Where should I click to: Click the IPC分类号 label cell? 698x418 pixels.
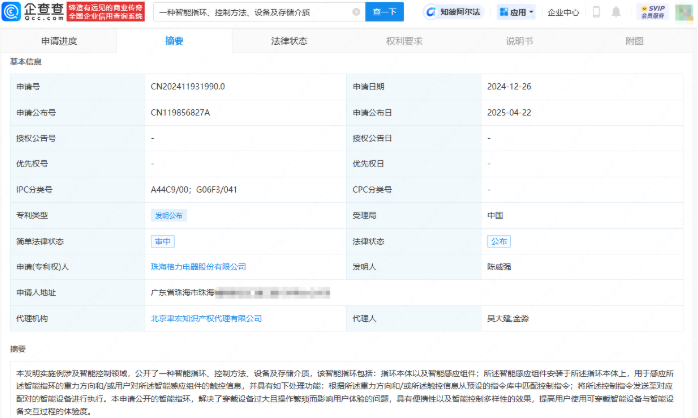click(x=77, y=190)
